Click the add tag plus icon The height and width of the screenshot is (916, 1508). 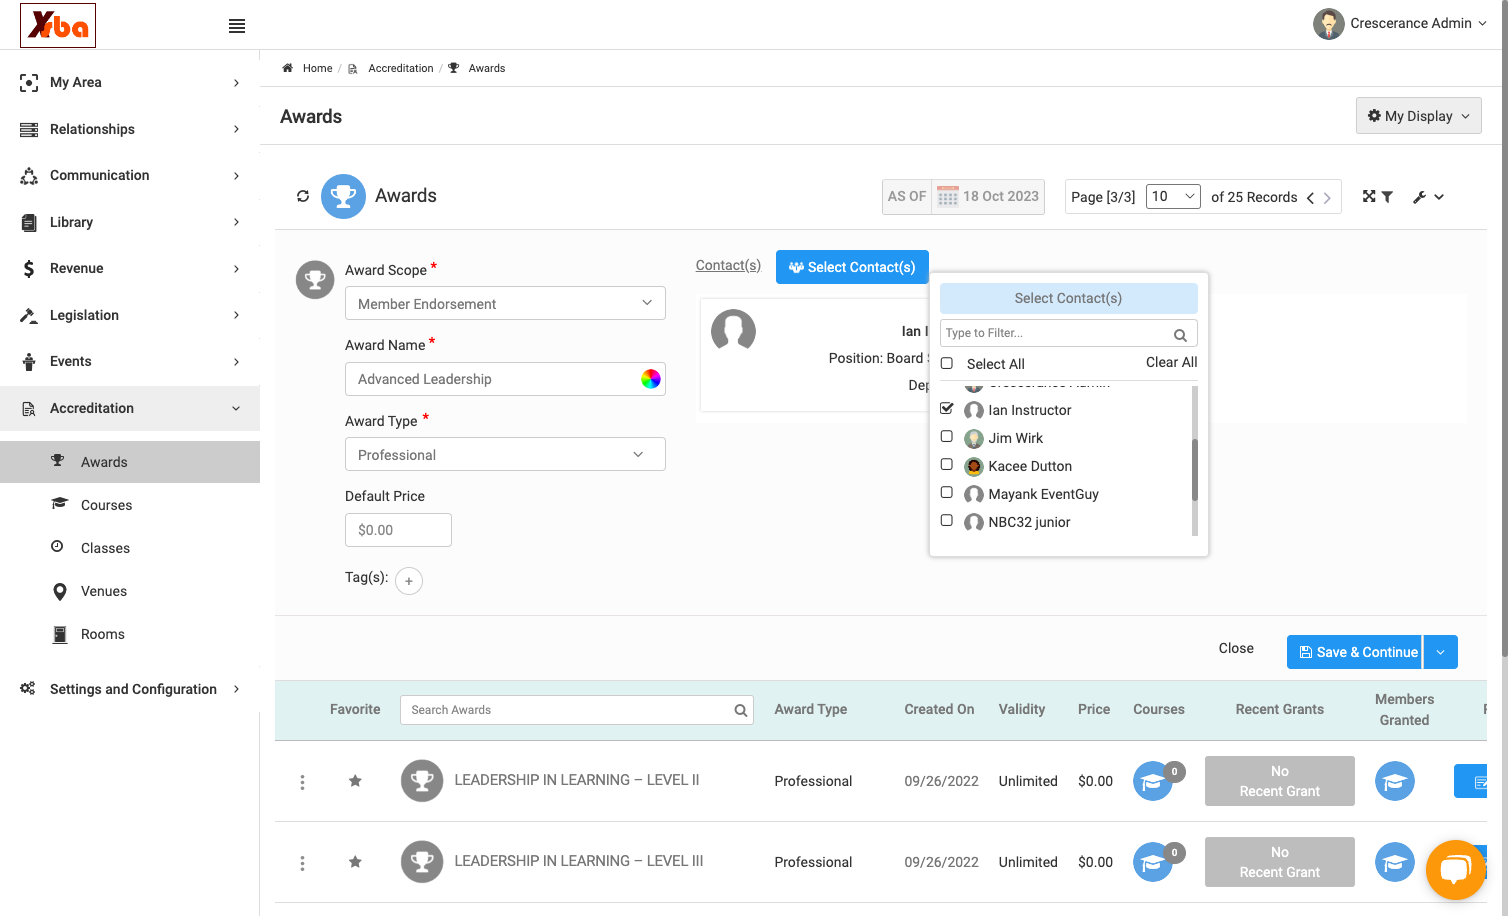click(x=409, y=581)
